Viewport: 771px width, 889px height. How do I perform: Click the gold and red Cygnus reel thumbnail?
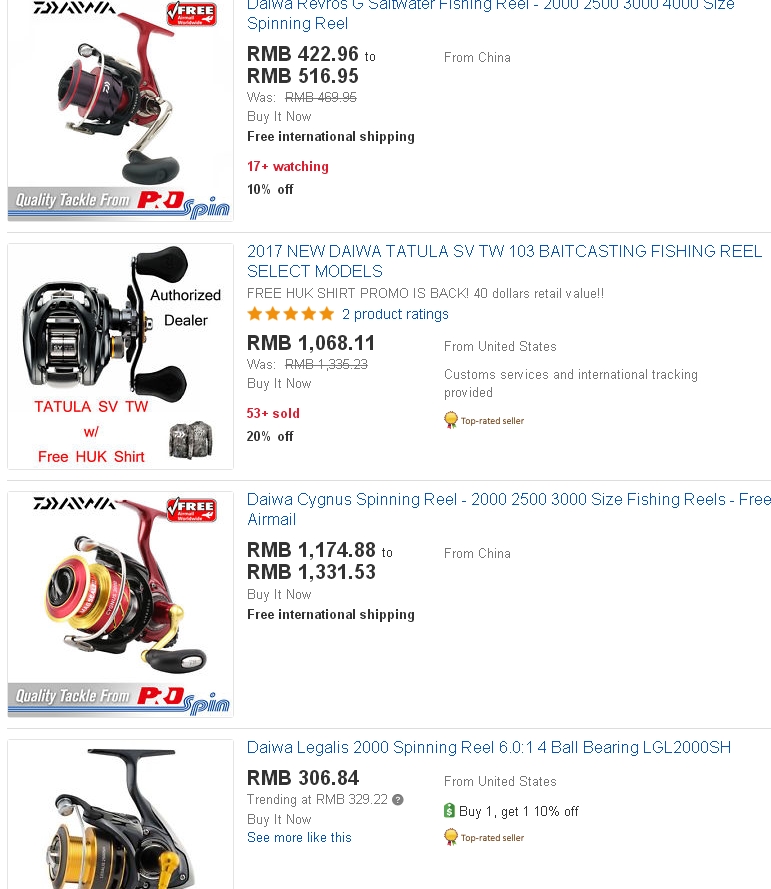pyautogui.click(x=120, y=604)
